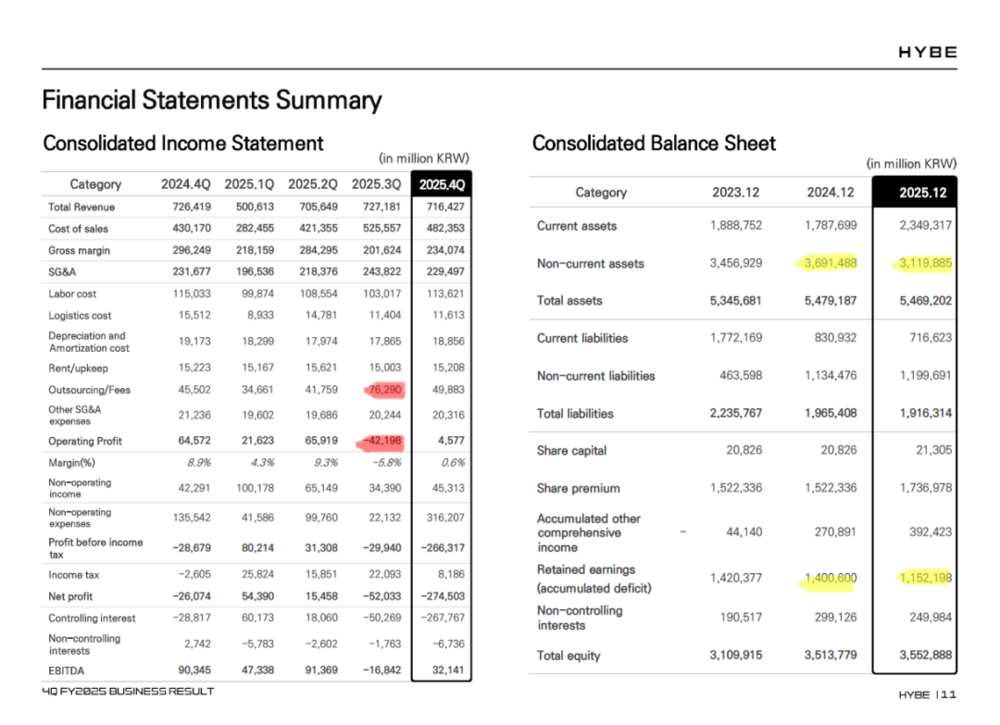Click the black 2025.12 column header

pyautogui.click(x=914, y=192)
